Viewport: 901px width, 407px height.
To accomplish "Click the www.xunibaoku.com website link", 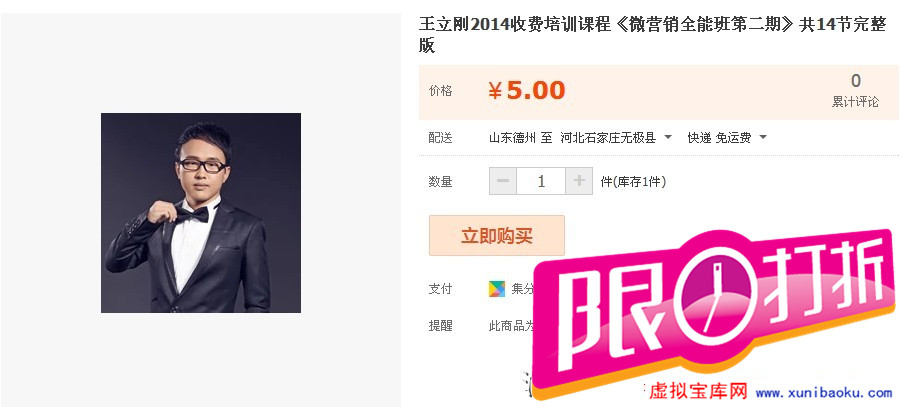I will 824,393.
